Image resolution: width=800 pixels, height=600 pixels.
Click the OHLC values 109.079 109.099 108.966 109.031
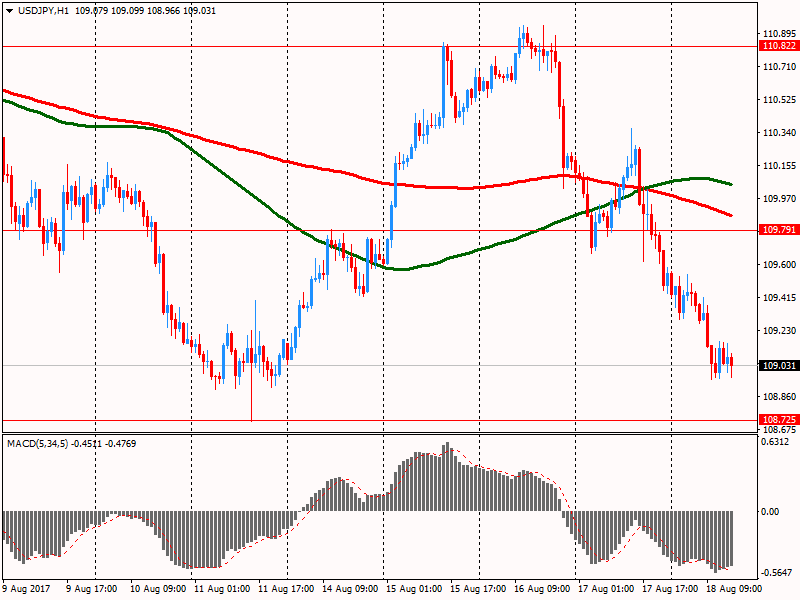pos(145,11)
